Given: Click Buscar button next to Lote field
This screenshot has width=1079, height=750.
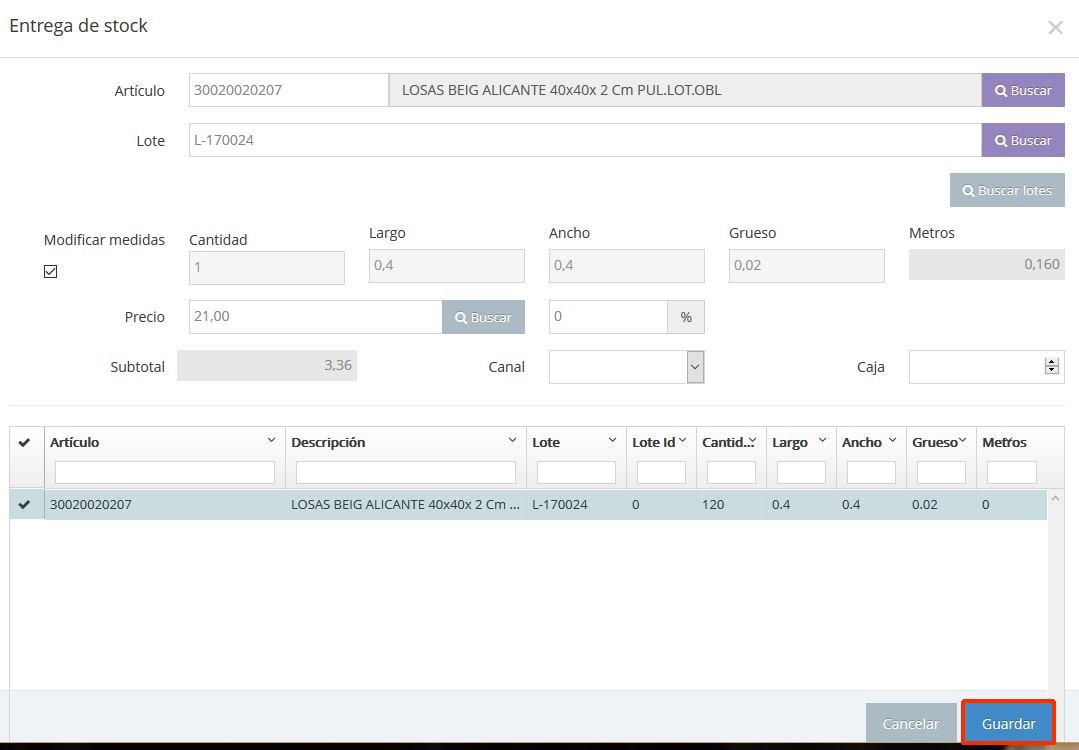Looking at the screenshot, I should (1023, 140).
